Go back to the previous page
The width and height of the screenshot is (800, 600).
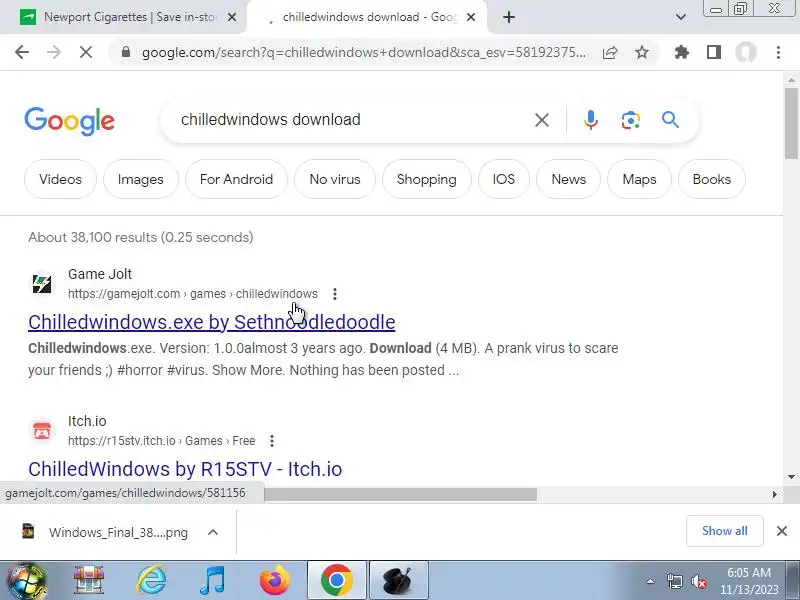click(x=22, y=52)
